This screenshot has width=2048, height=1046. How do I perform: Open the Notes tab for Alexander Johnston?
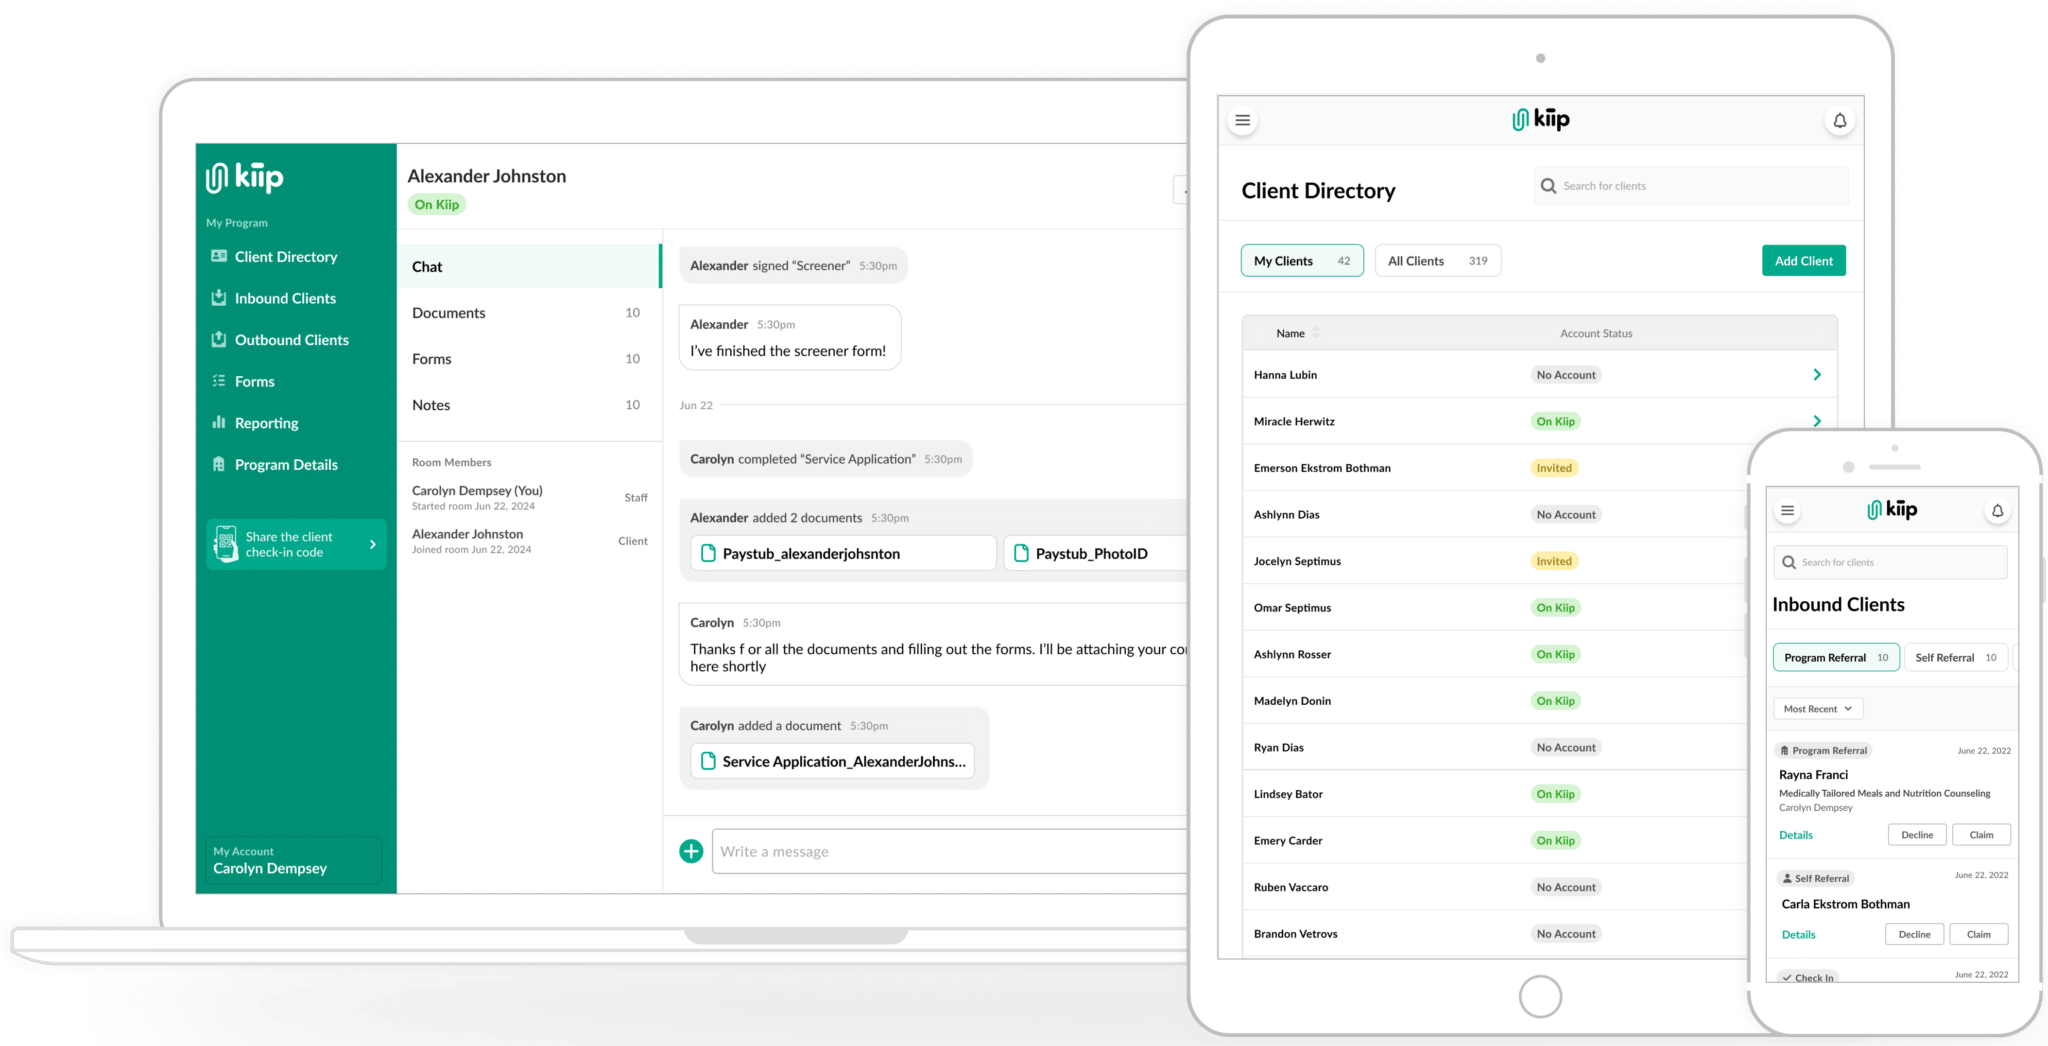pyautogui.click(x=430, y=405)
